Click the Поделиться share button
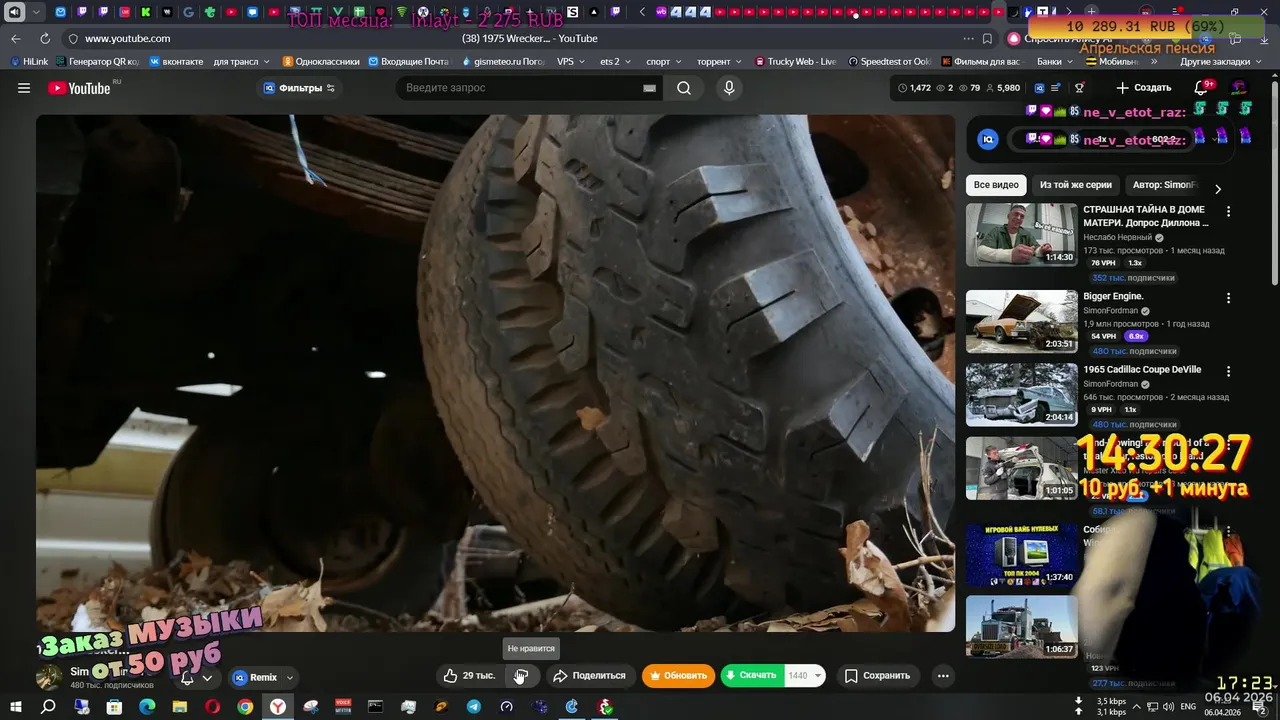Viewport: 1280px width, 720px height. [589, 676]
